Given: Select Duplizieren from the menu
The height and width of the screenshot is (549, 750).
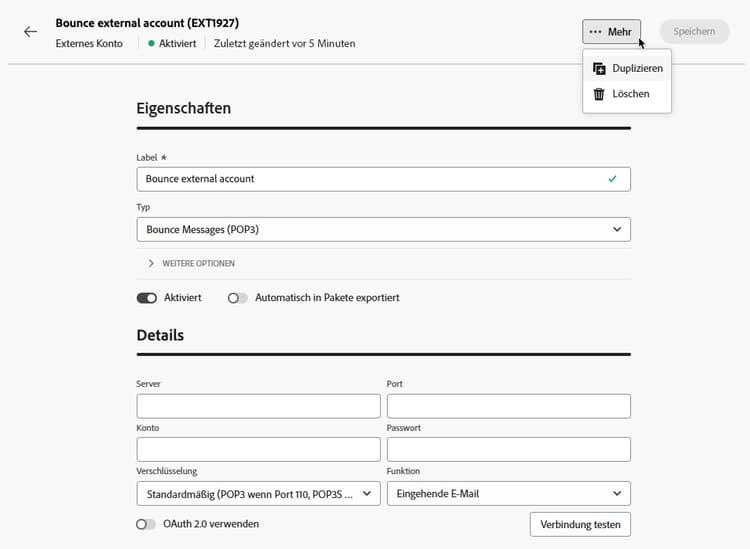Looking at the screenshot, I should click(637, 68).
